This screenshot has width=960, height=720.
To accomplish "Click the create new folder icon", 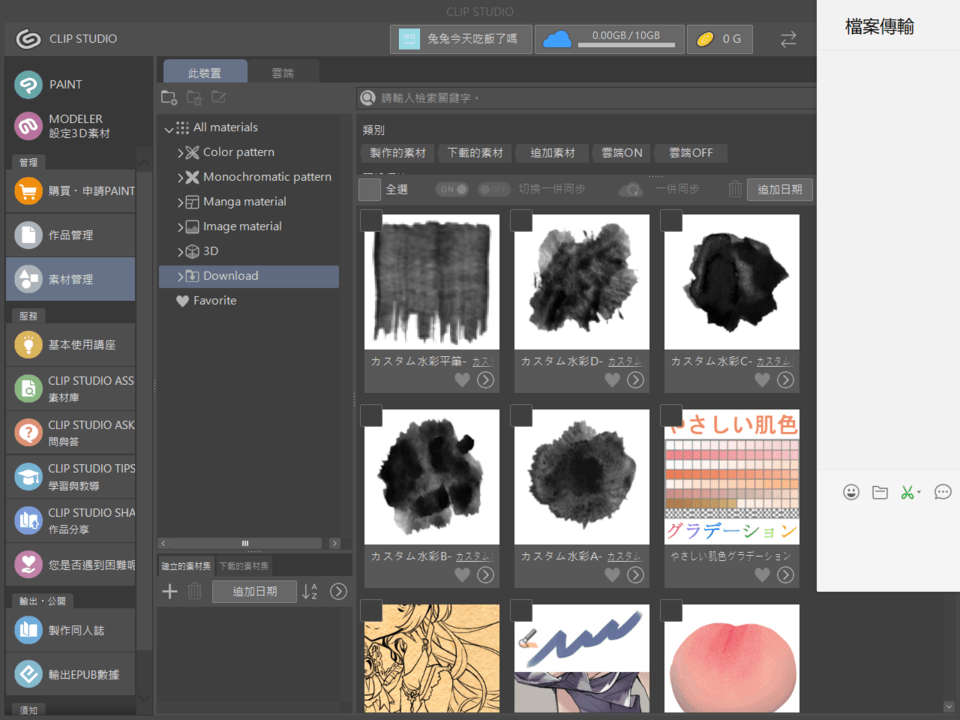I will pyautogui.click(x=169, y=97).
